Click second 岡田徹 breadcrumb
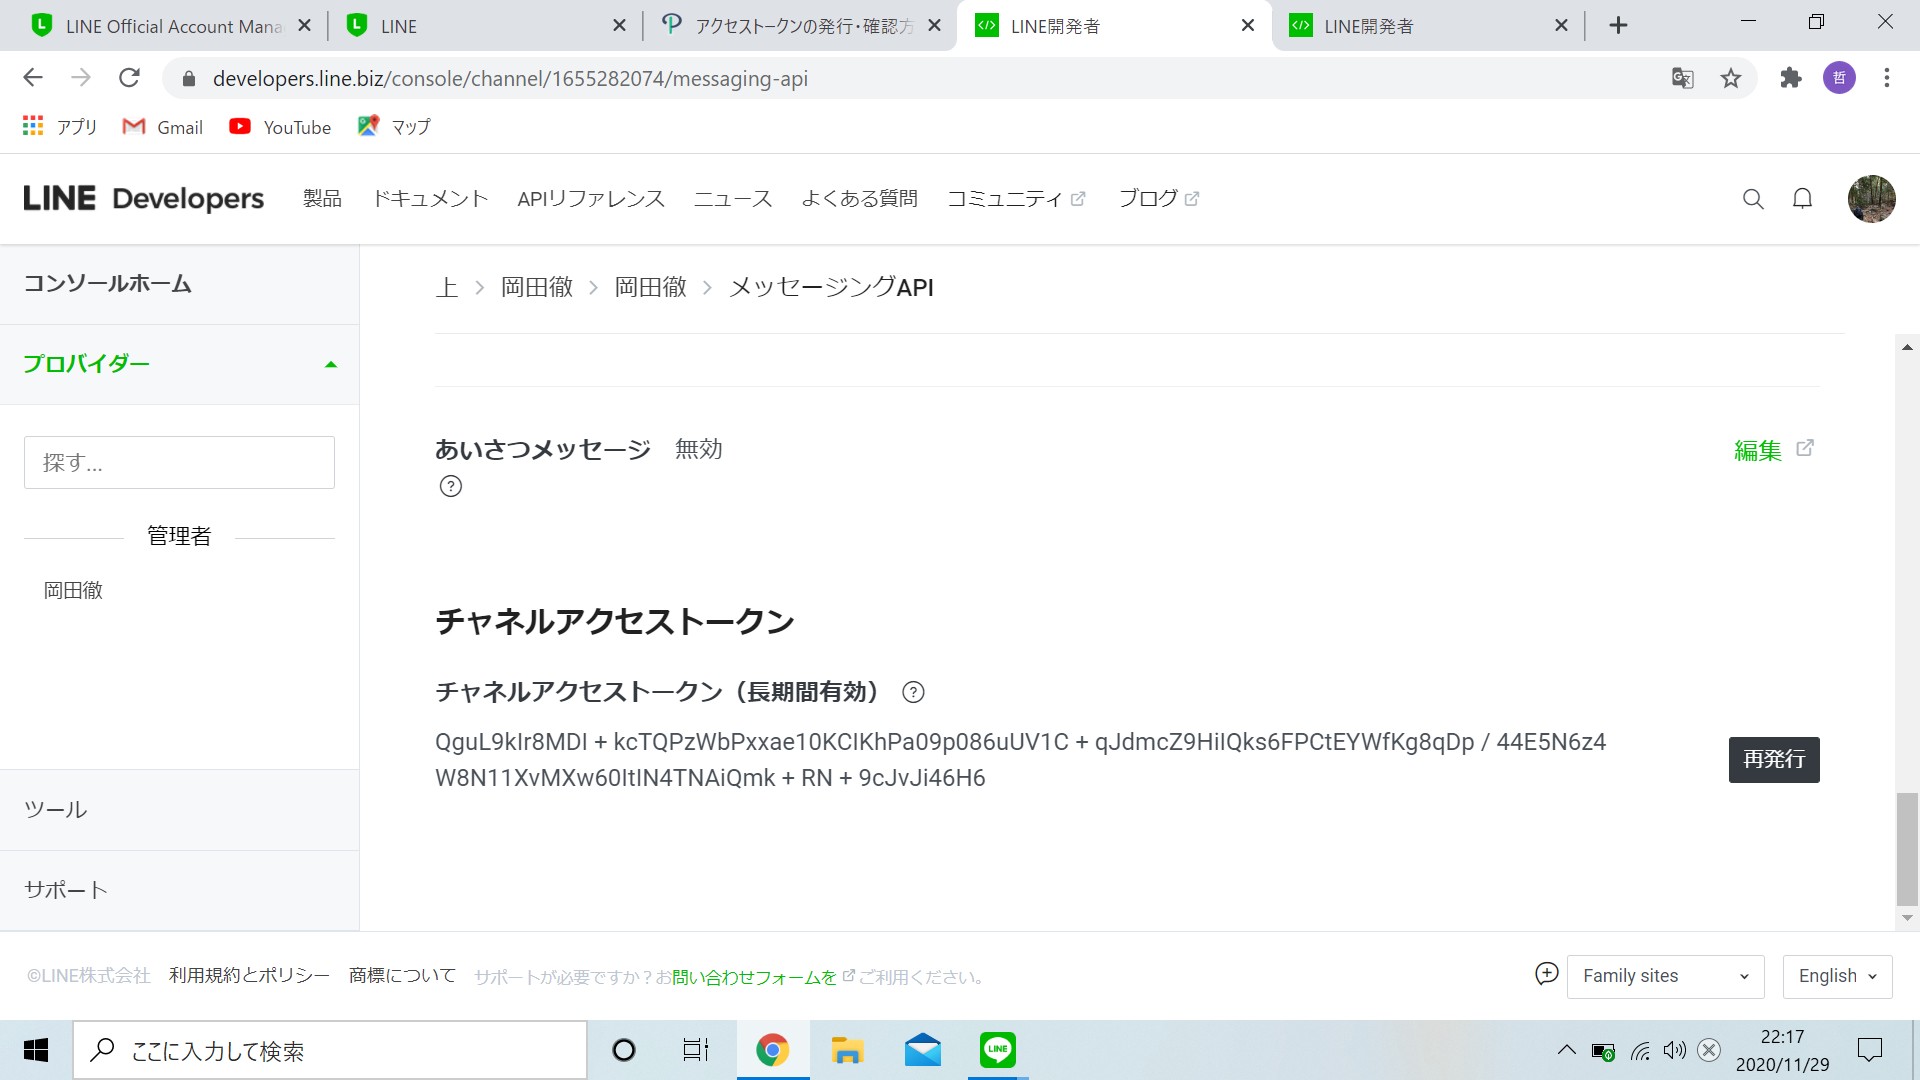The width and height of the screenshot is (1920, 1080). click(651, 288)
